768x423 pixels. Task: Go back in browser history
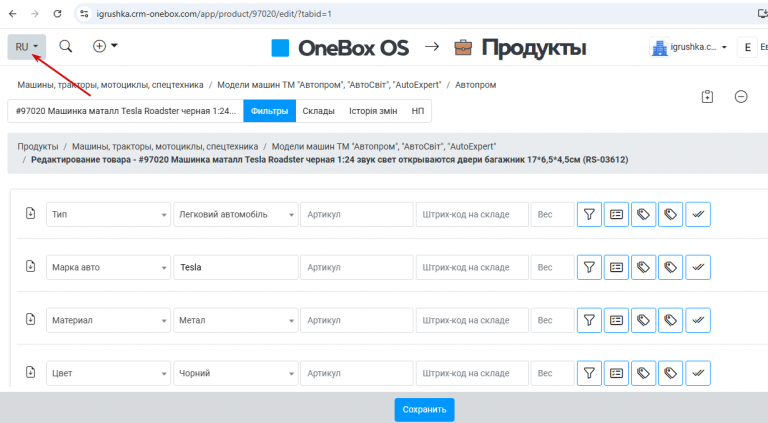(13, 14)
